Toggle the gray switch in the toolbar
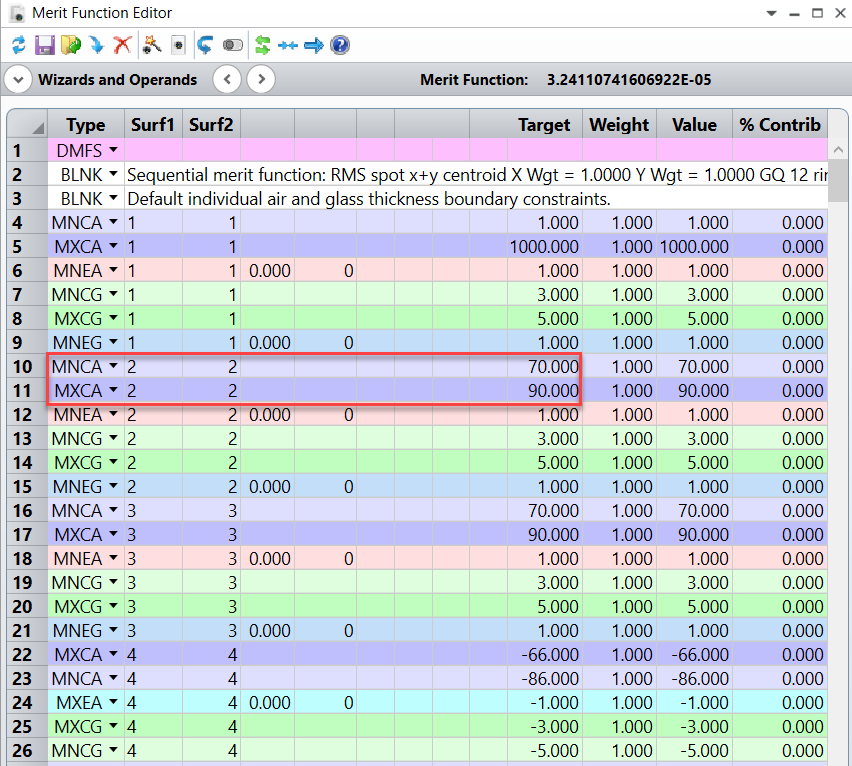852x766 pixels. pyautogui.click(x=233, y=45)
